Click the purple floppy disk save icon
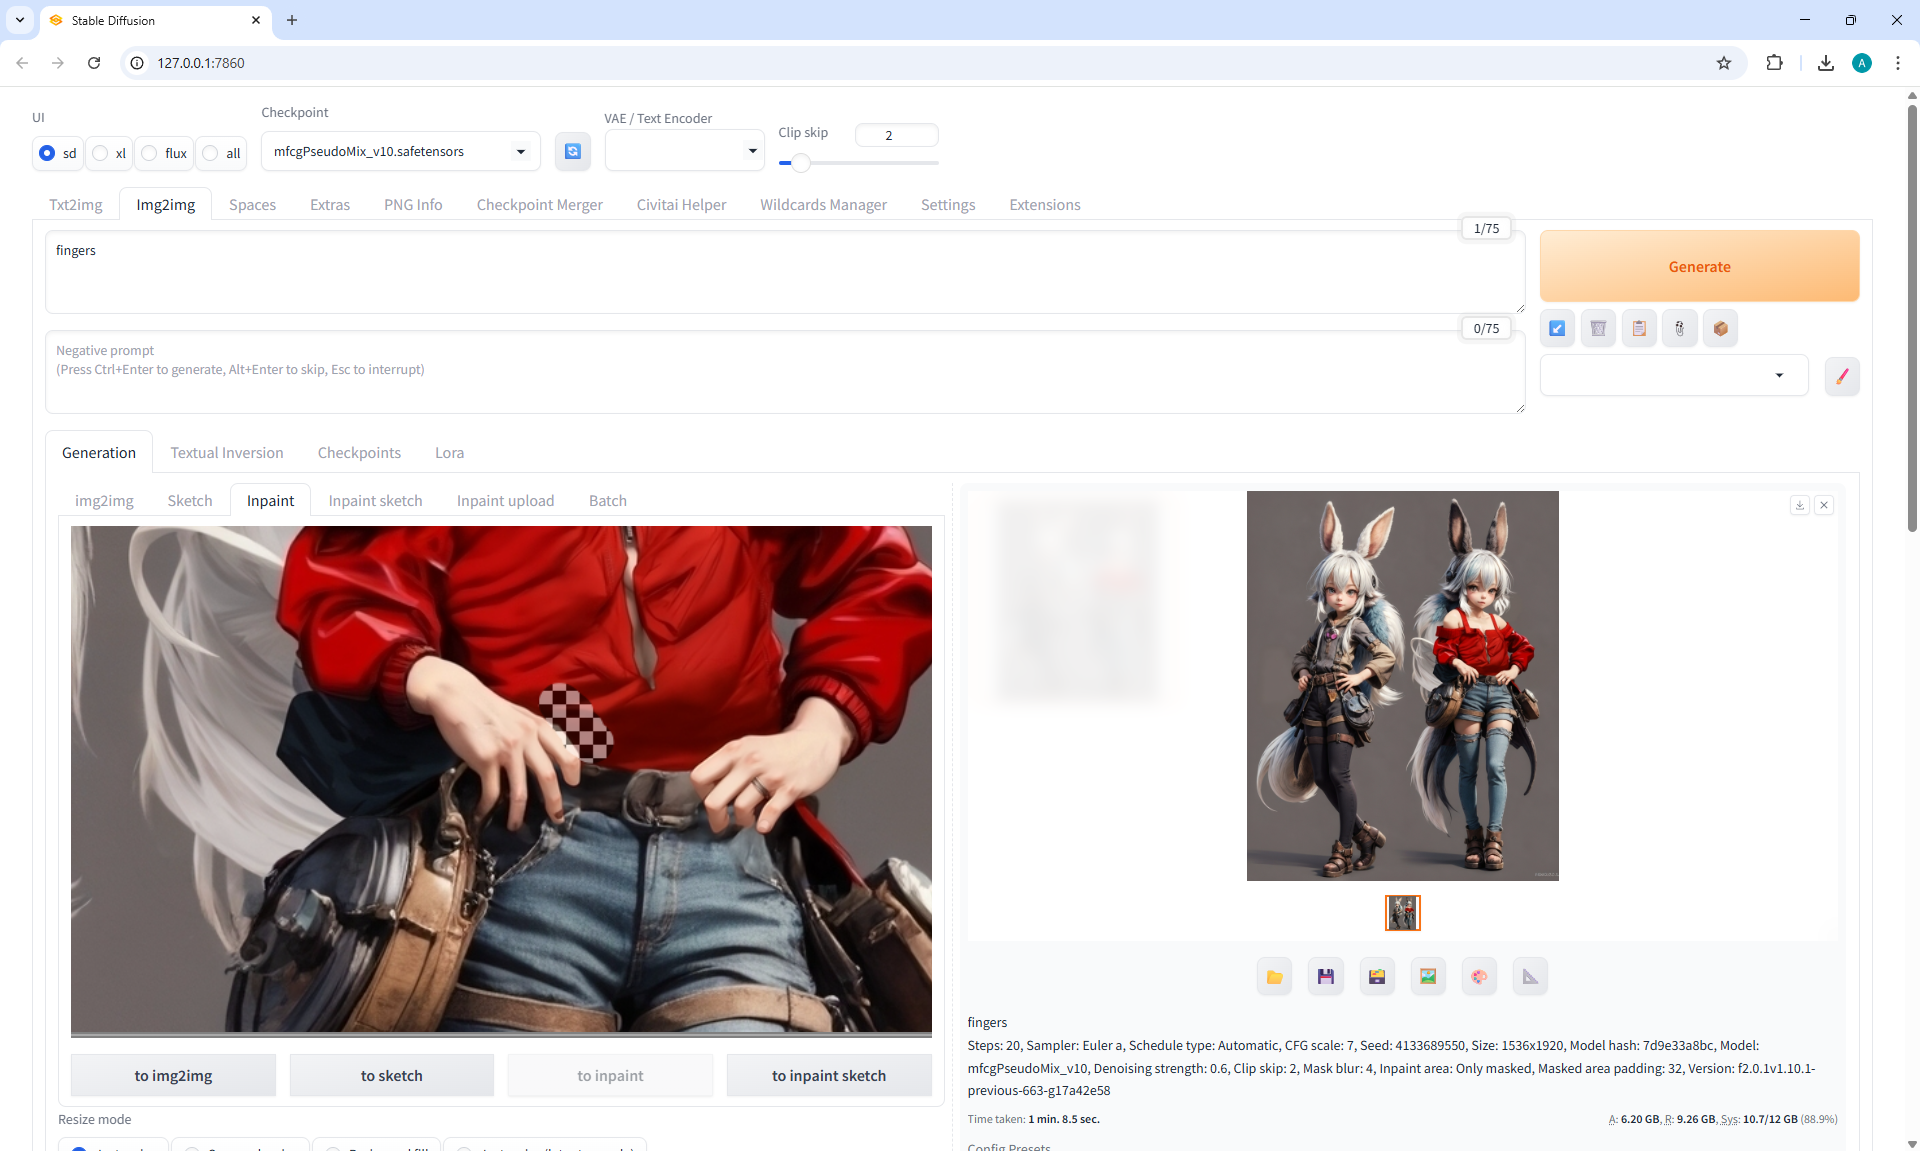 coord(1325,977)
